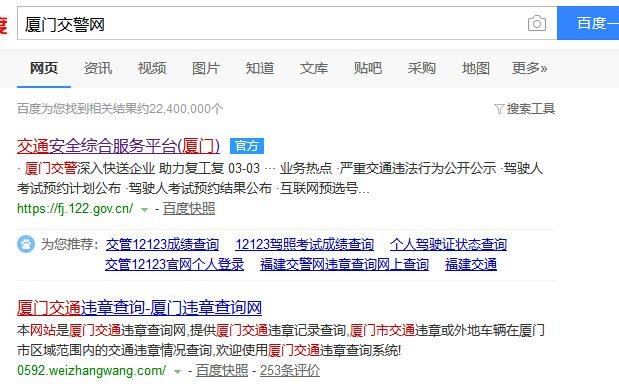619x390 pixels.
Task: Click recommendation 福建交警网违章查询网上查询
Action: tap(344, 264)
